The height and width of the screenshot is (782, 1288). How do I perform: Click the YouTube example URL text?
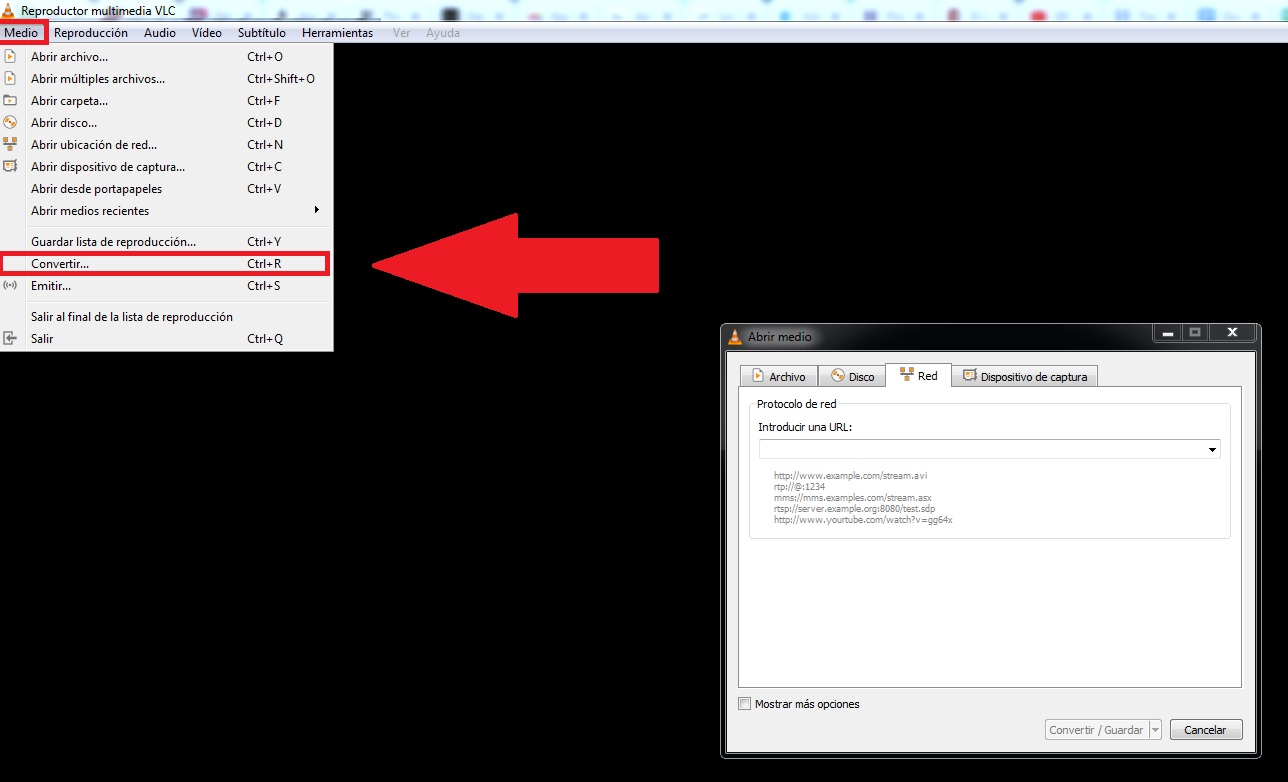[x=863, y=520]
